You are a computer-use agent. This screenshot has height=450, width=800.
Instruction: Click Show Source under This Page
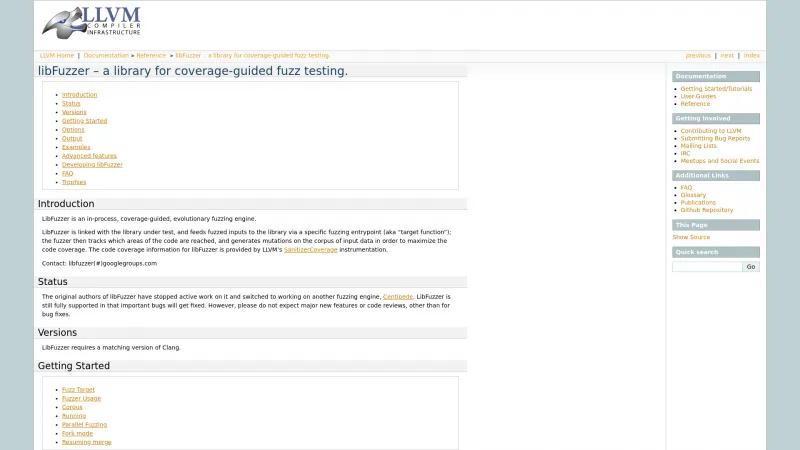coord(691,237)
